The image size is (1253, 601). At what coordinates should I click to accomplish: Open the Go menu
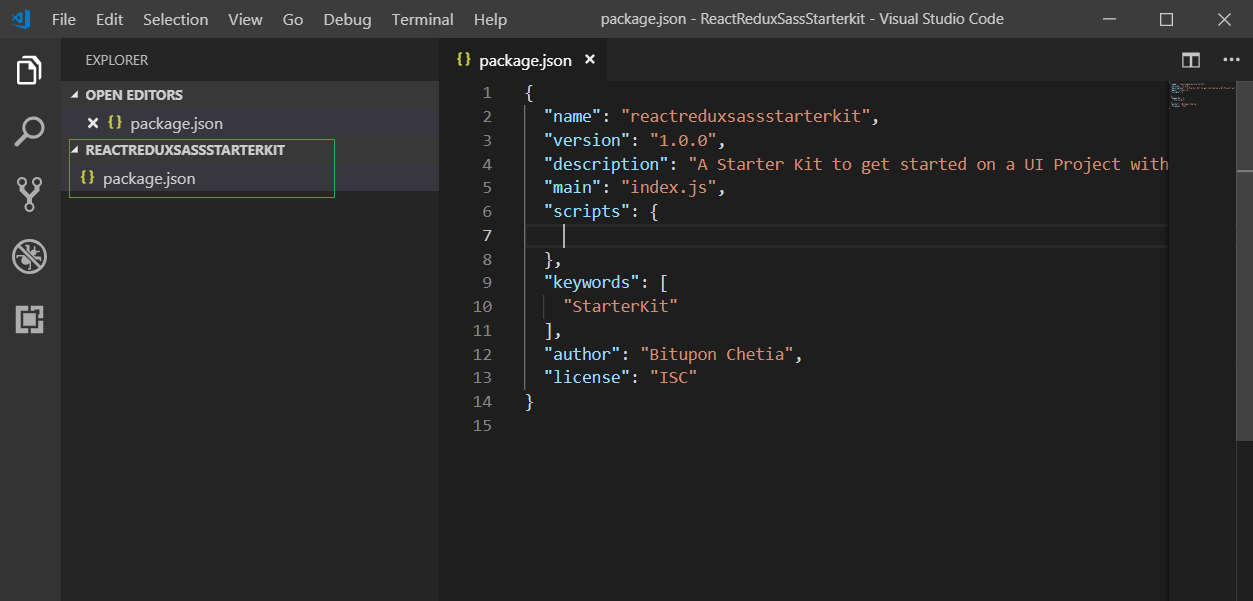click(293, 19)
